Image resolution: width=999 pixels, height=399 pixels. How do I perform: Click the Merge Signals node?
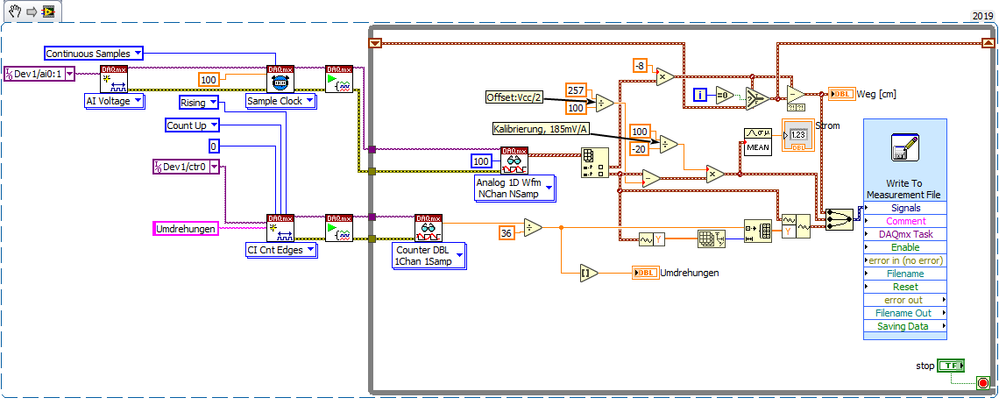pos(839,220)
